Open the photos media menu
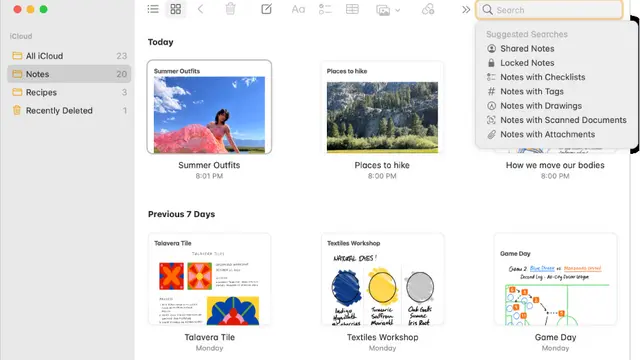 pyautogui.click(x=387, y=9)
